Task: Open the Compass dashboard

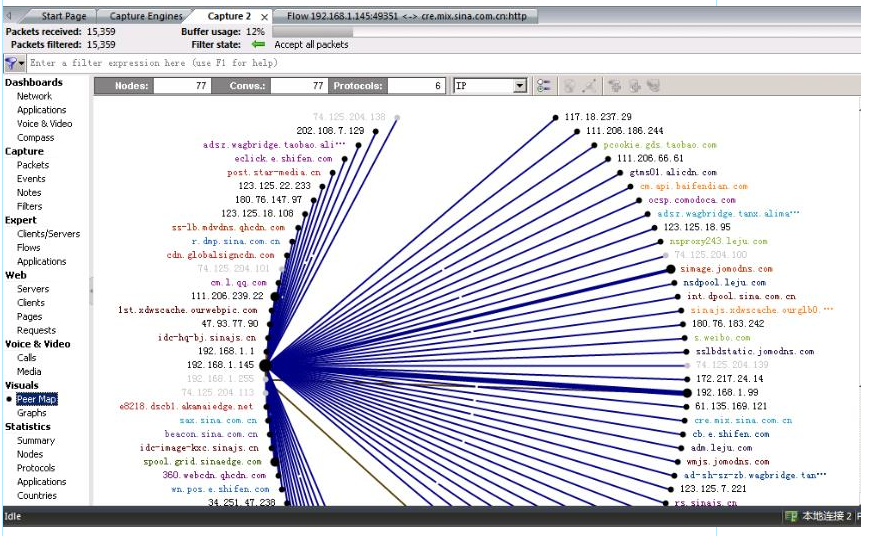Action: (36, 137)
